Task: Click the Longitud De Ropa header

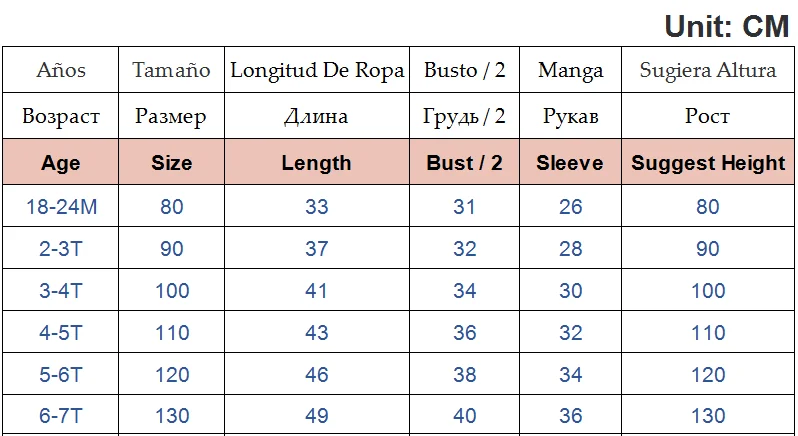Action: 317,70
